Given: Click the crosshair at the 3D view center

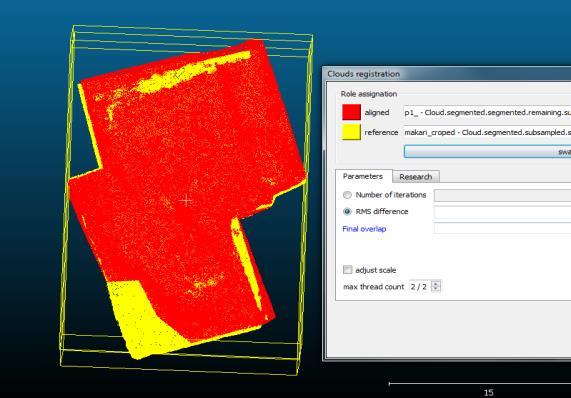Looking at the screenshot, I should click(186, 200).
